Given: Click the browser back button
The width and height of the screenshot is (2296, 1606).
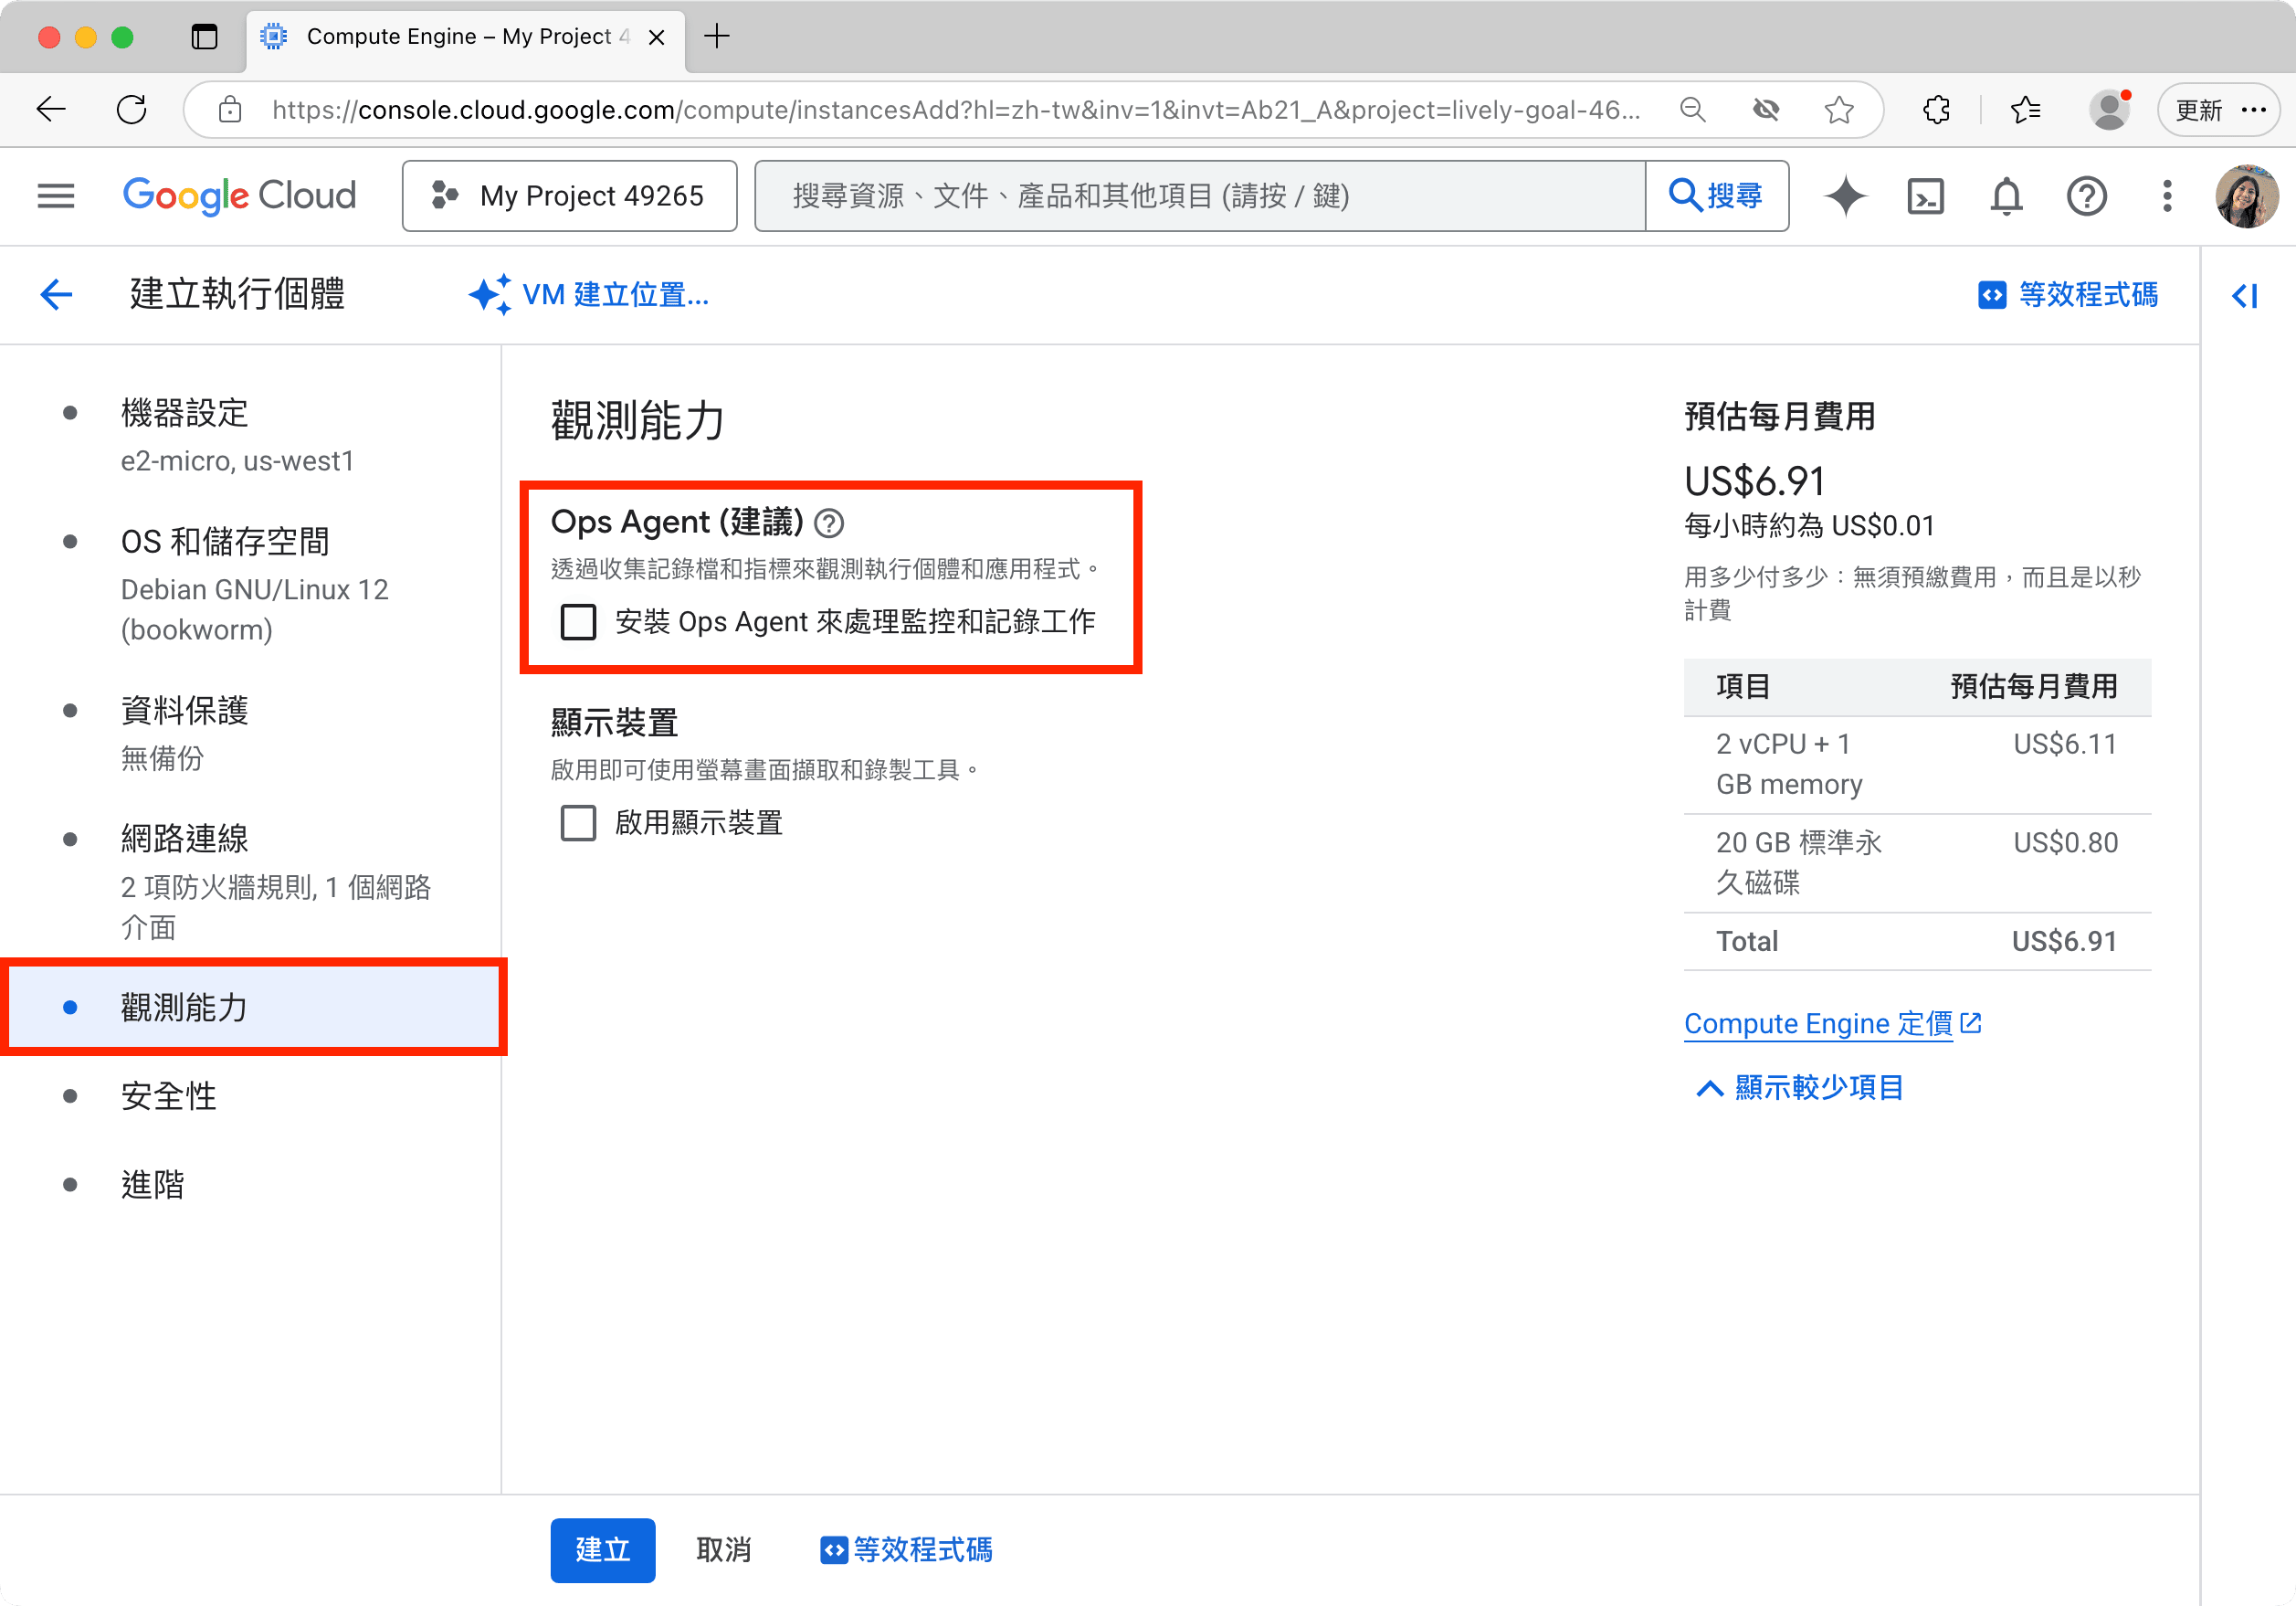Looking at the screenshot, I should [x=50, y=109].
